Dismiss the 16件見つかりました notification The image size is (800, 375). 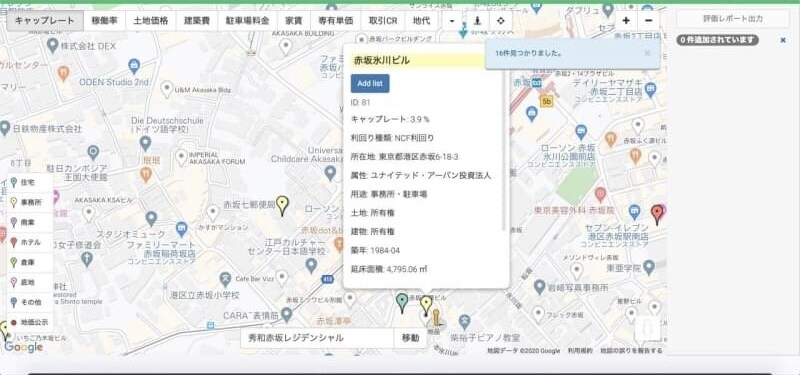(647, 53)
